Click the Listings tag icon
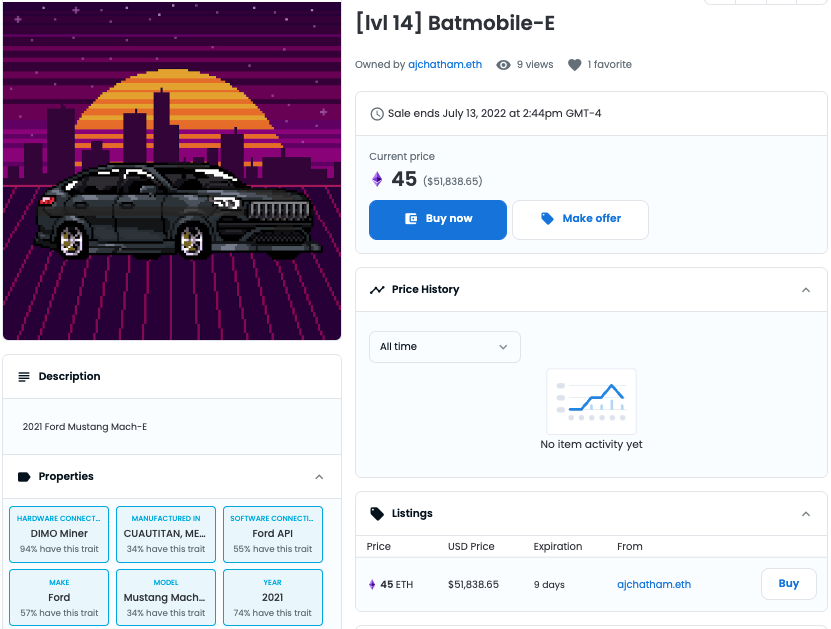This screenshot has width=831, height=629. pos(377,513)
